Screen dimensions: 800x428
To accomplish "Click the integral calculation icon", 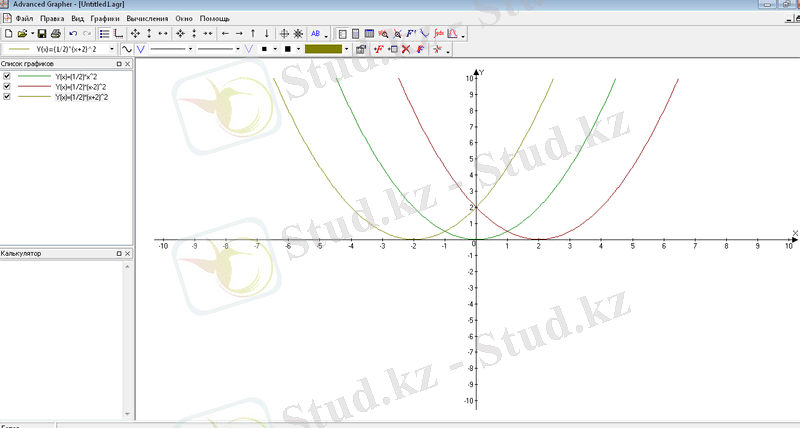I will pyautogui.click(x=439, y=34).
